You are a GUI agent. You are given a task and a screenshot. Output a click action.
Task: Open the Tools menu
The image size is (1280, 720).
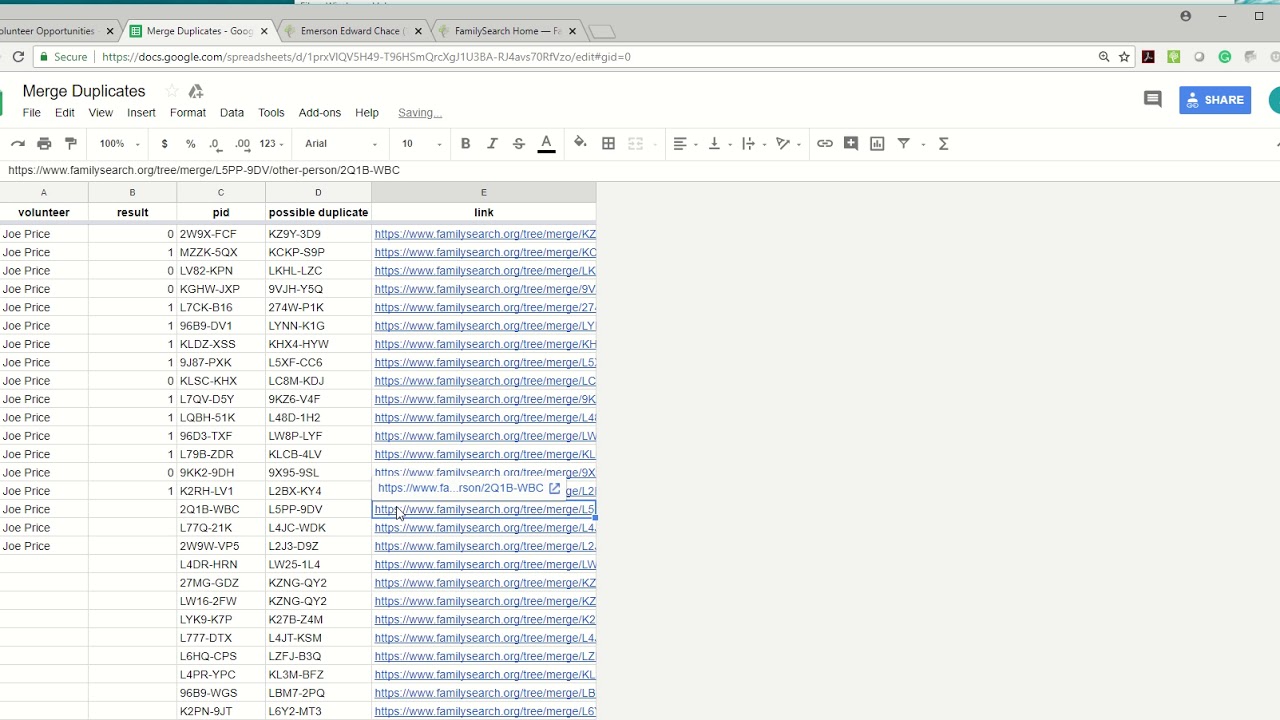(x=271, y=113)
